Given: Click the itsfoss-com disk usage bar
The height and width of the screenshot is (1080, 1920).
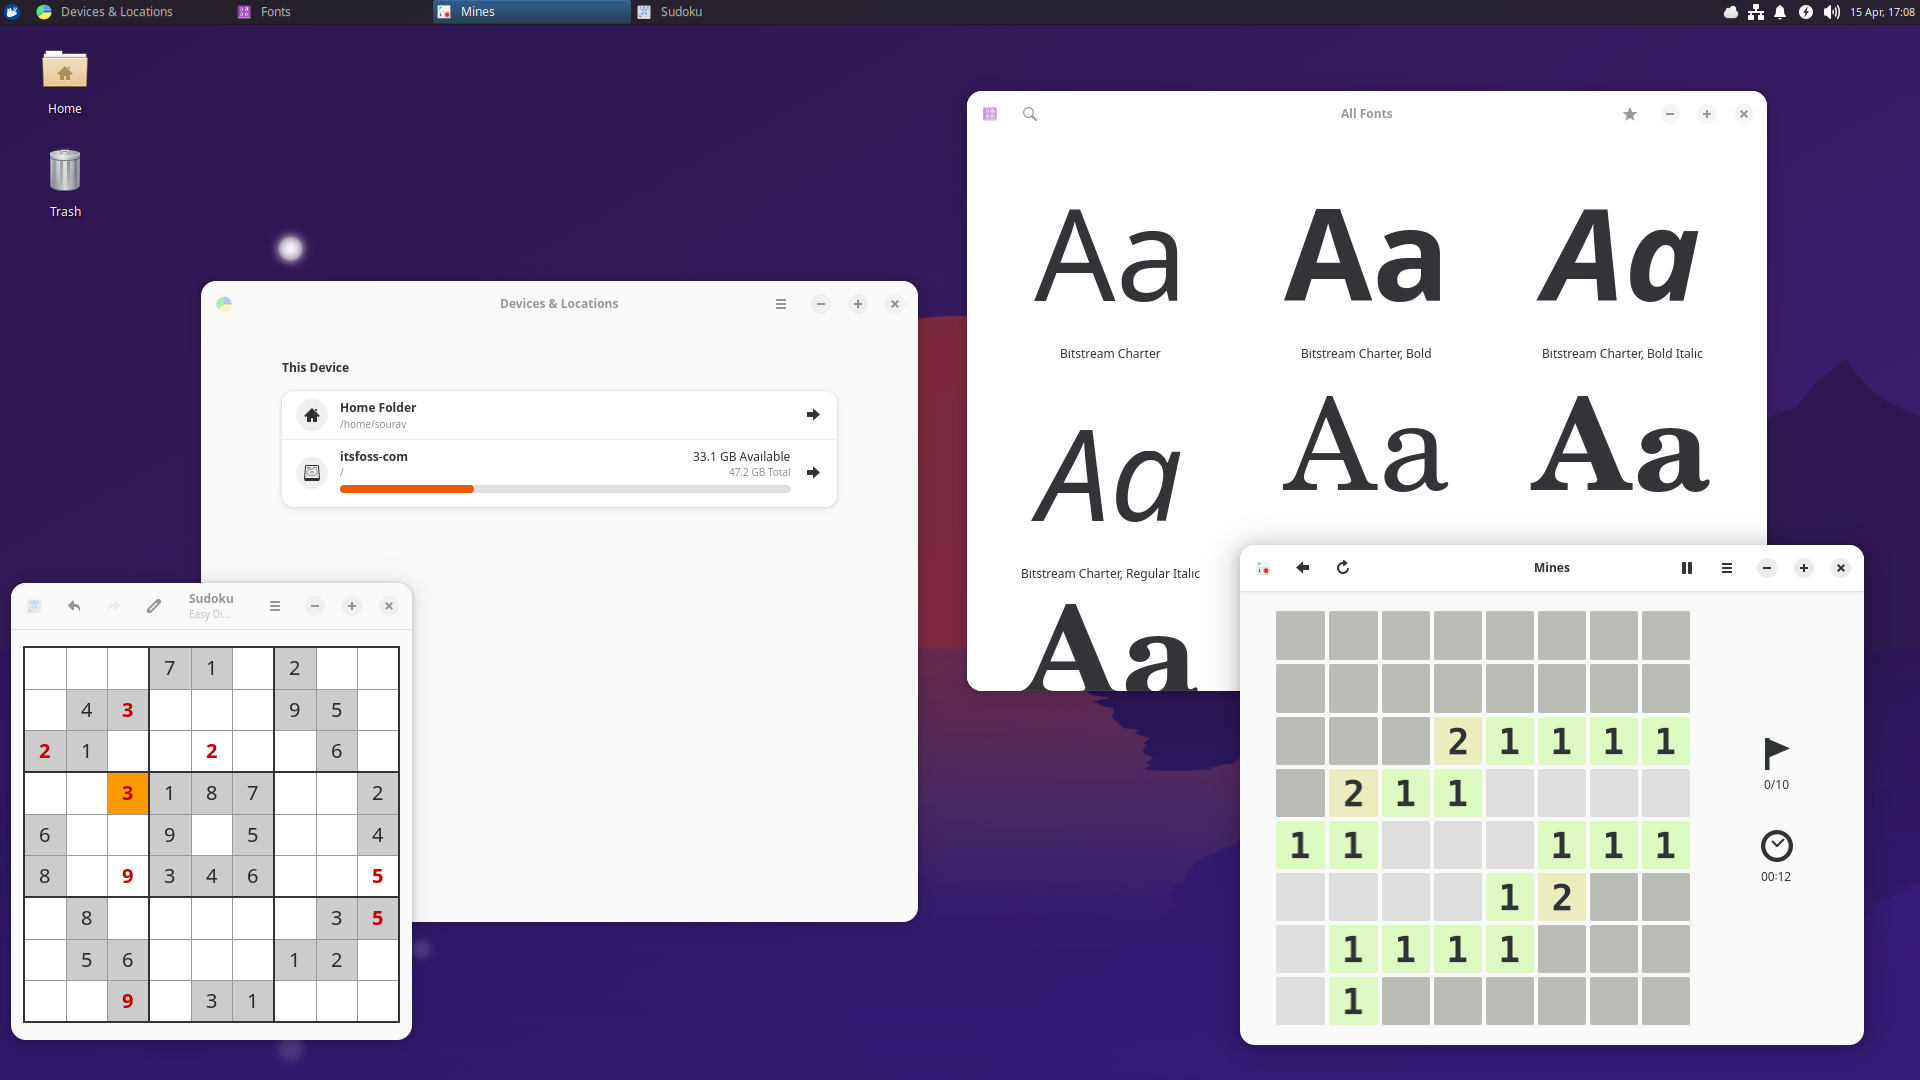Looking at the screenshot, I should 565,489.
